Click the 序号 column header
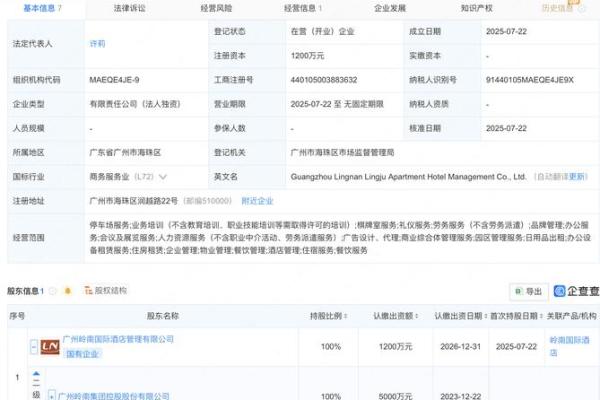 (x=17, y=316)
